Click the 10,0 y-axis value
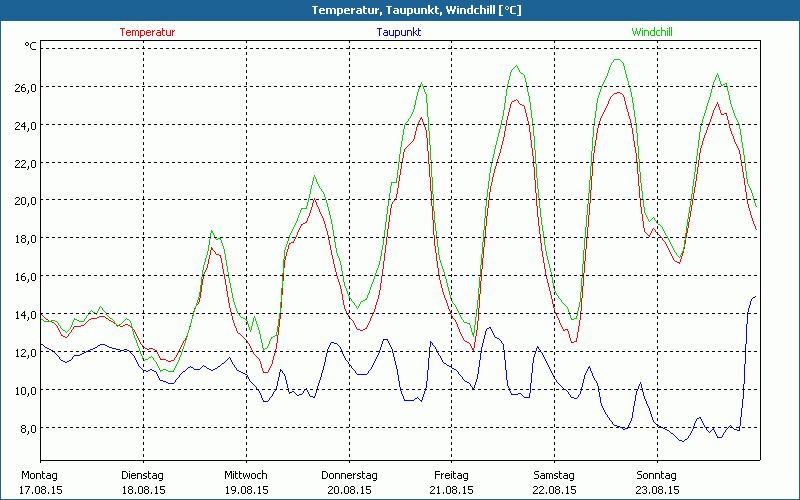This screenshot has width=800, height=500. click(x=26, y=391)
